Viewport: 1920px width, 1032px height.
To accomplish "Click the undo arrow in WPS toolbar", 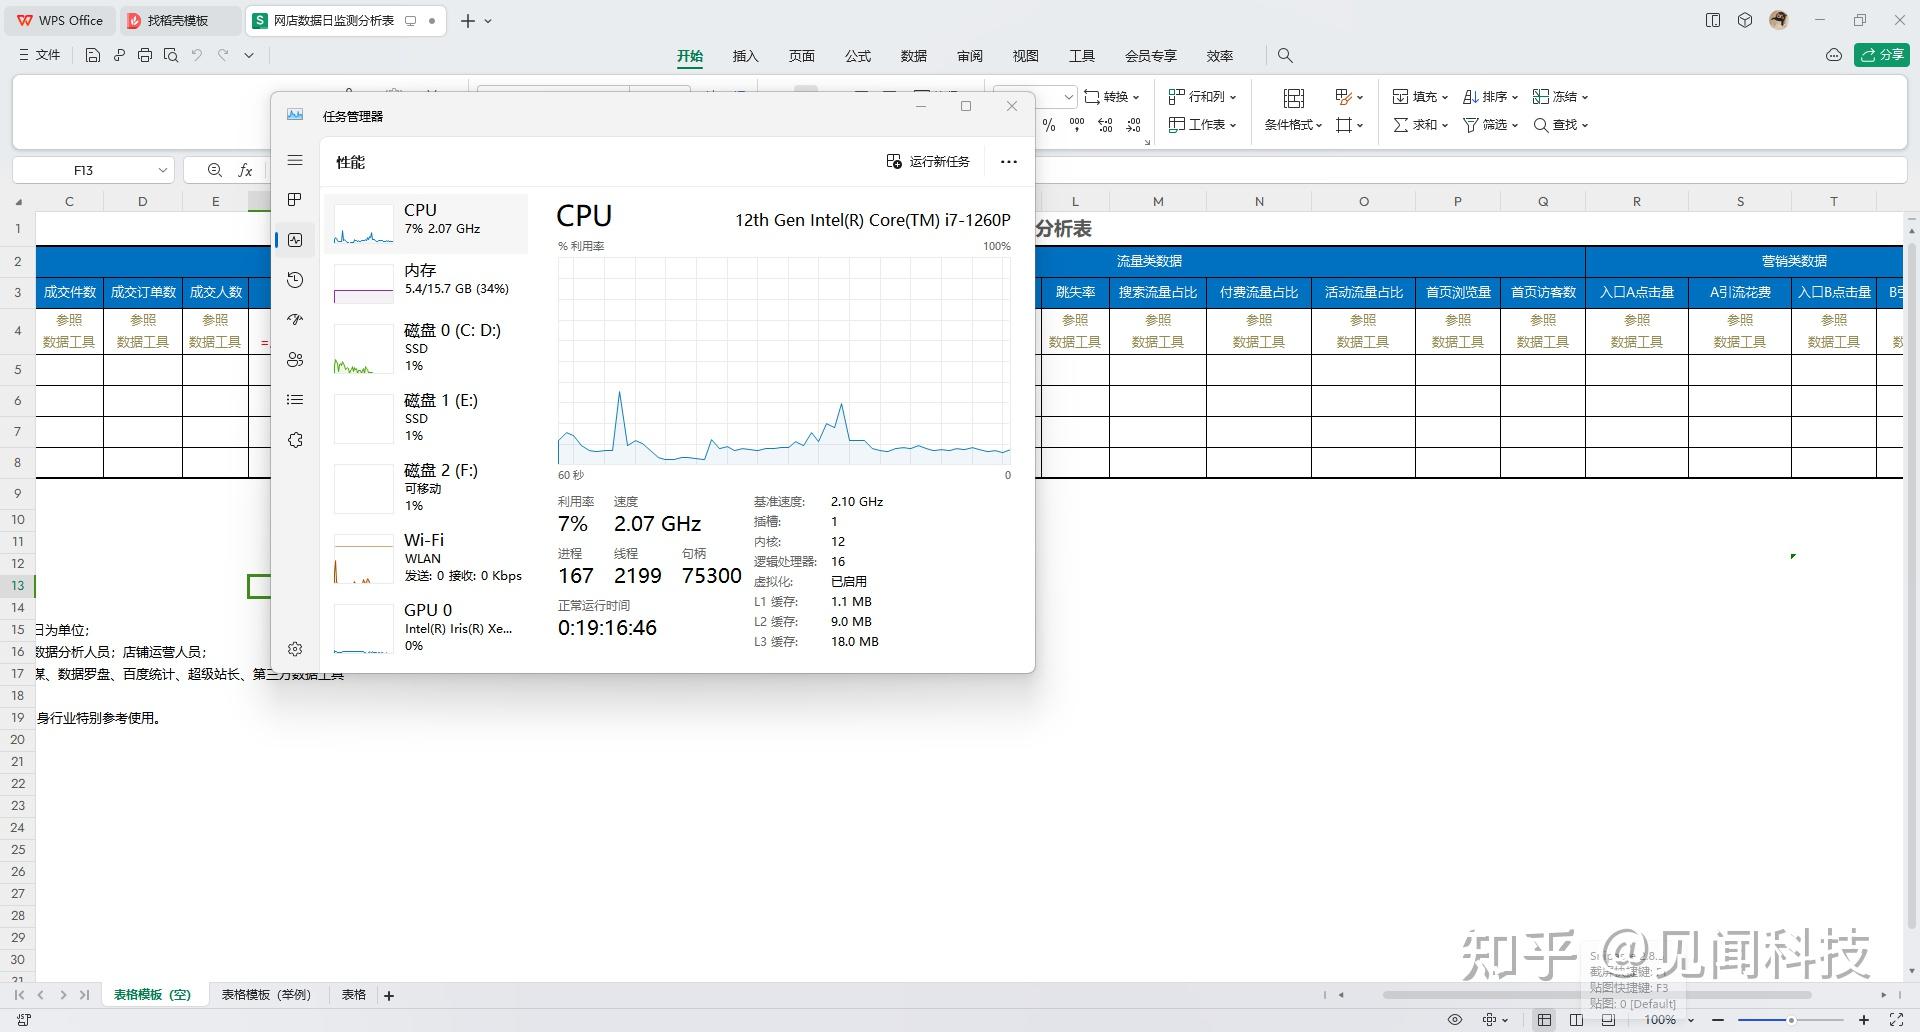I will 197,55.
